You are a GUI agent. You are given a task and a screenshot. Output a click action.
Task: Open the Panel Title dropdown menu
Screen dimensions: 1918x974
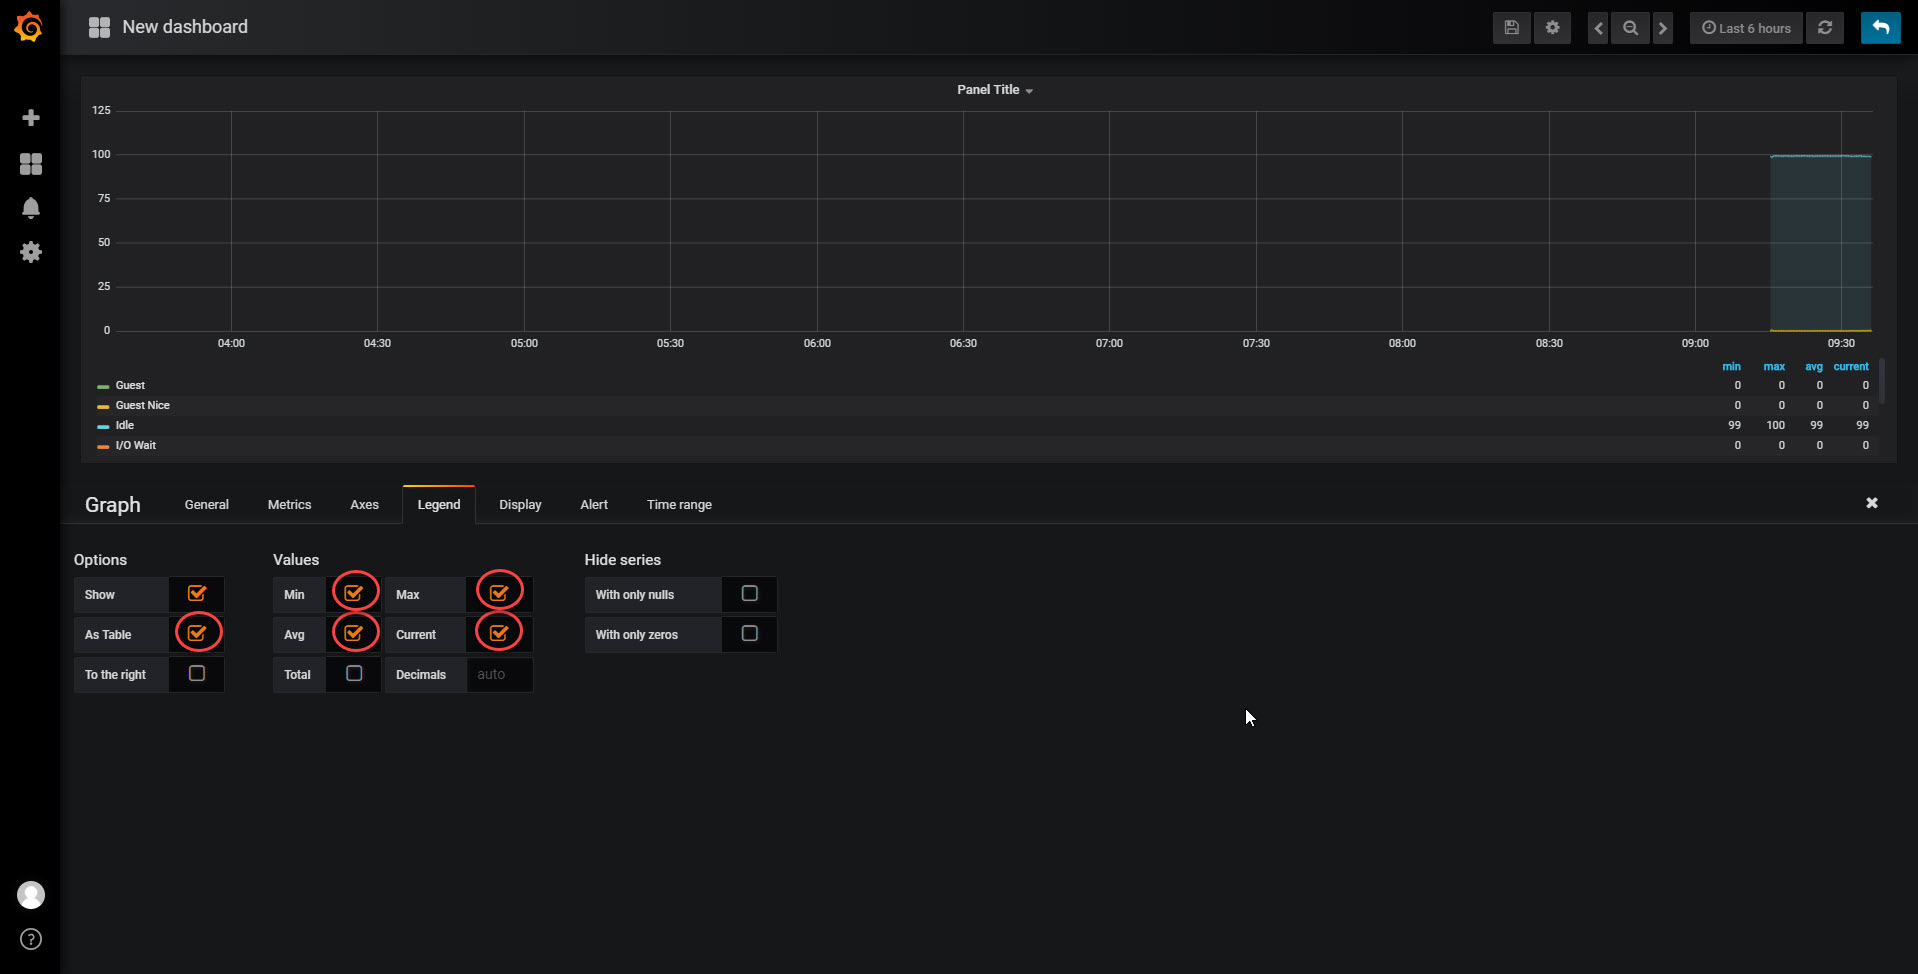995,90
